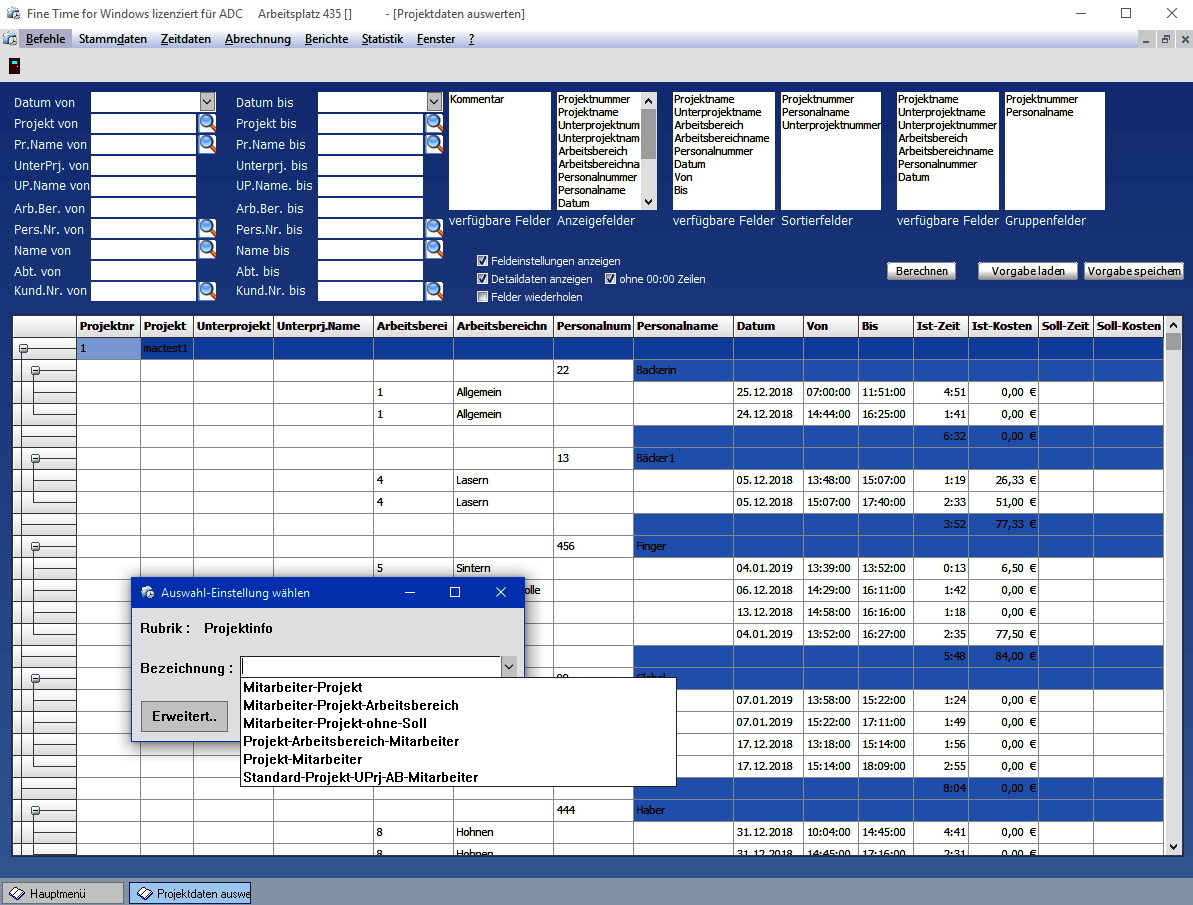1193x905 pixels.
Task: Open Datum bis dropdown
Action: pyautogui.click(x=434, y=101)
